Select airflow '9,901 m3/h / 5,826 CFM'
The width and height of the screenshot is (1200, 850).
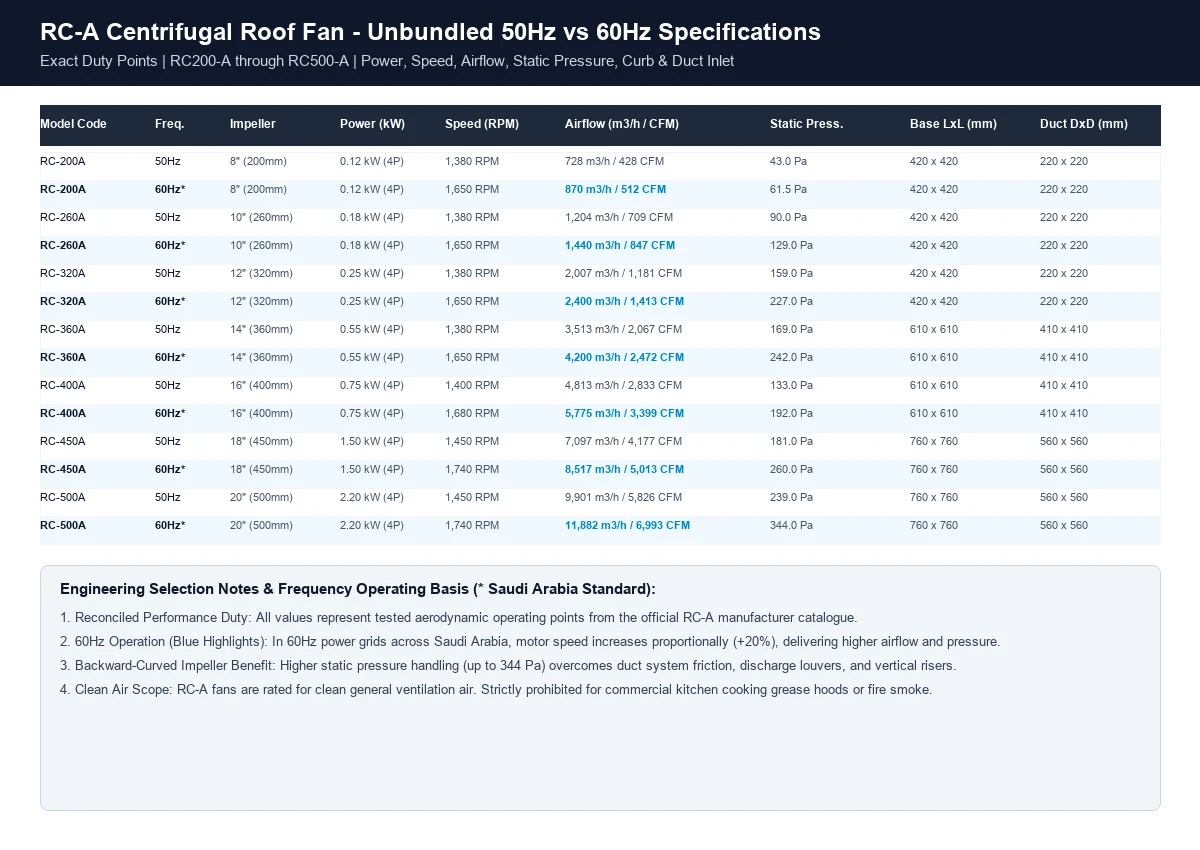pyautogui.click(x=623, y=497)
